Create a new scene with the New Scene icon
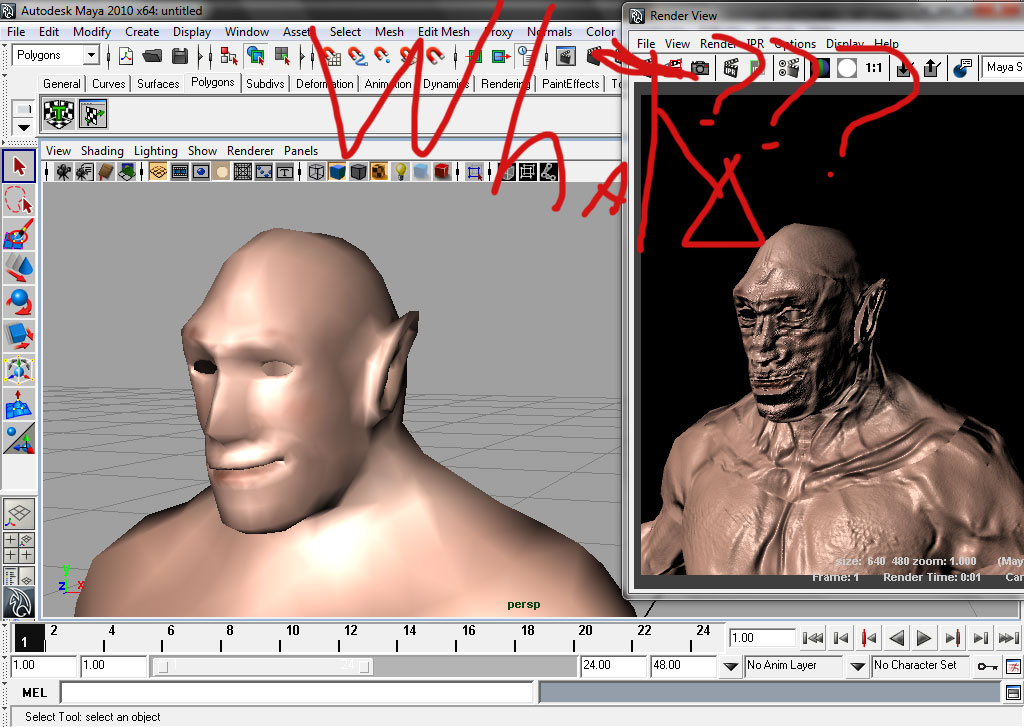 coord(125,56)
